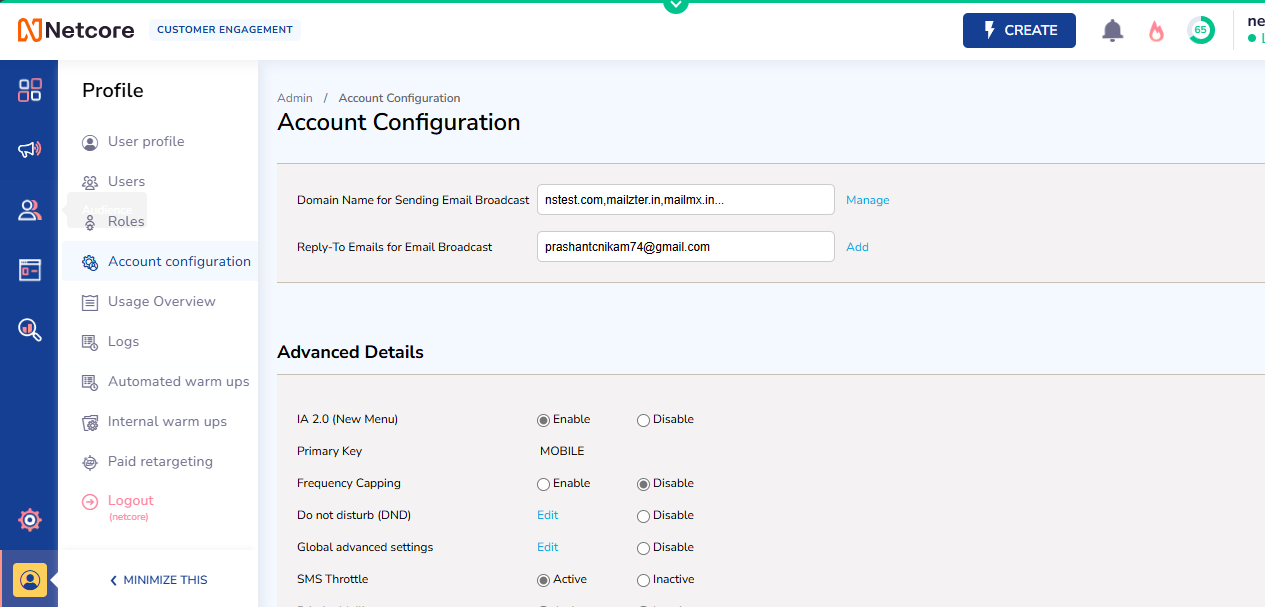This screenshot has height=607, width=1265.
Task: Select Inactive for SMS Throttle
Action: 643,580
